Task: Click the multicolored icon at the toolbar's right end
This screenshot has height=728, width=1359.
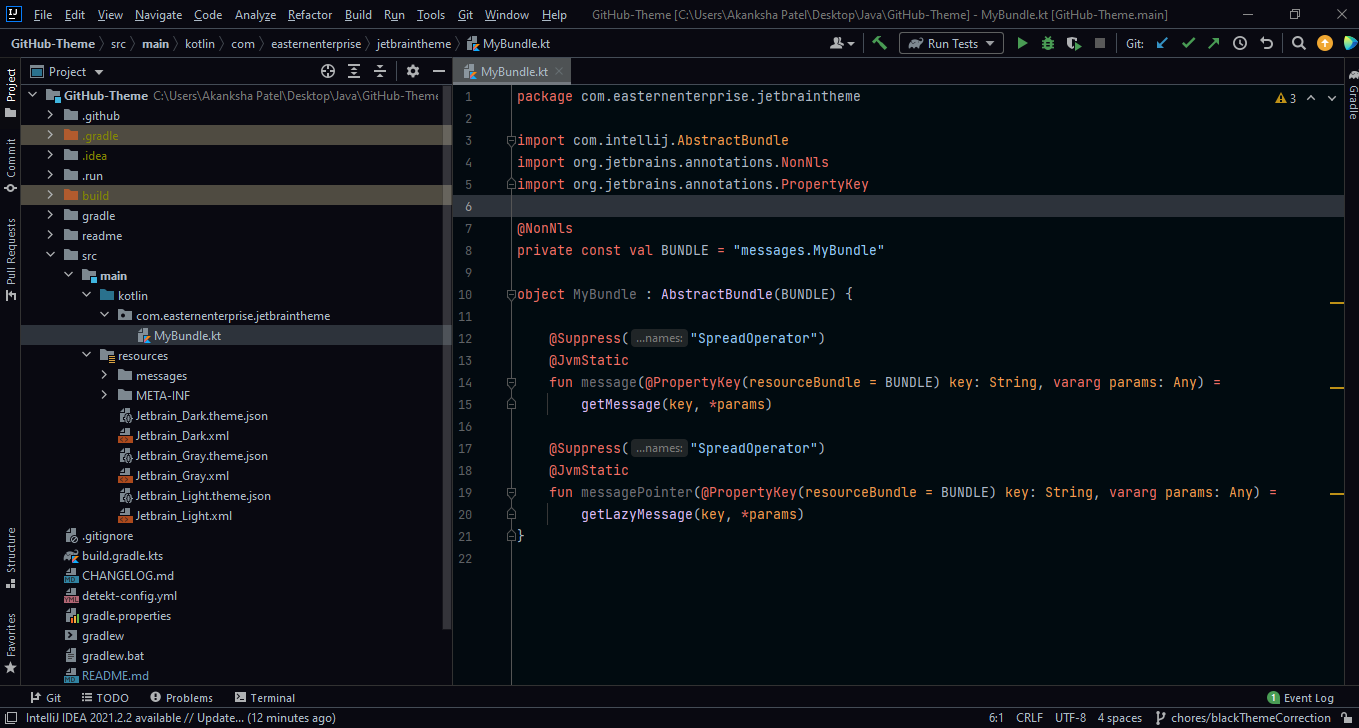Action: (x=1350, y=43)
